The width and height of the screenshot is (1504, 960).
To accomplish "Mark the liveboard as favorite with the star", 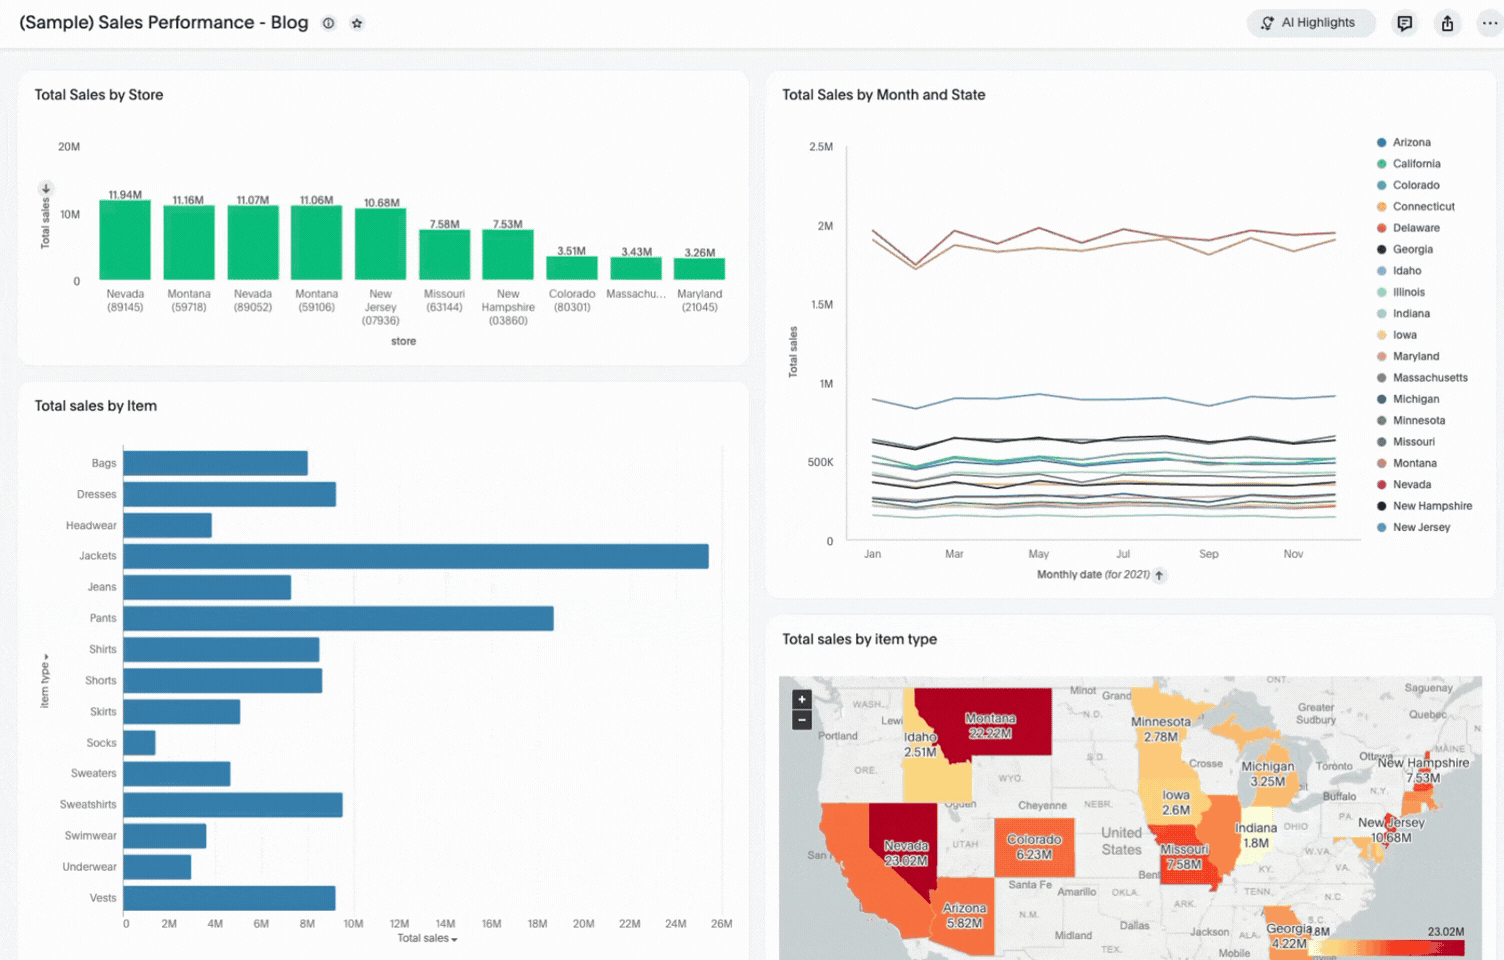I will click(x=357, y=23).
